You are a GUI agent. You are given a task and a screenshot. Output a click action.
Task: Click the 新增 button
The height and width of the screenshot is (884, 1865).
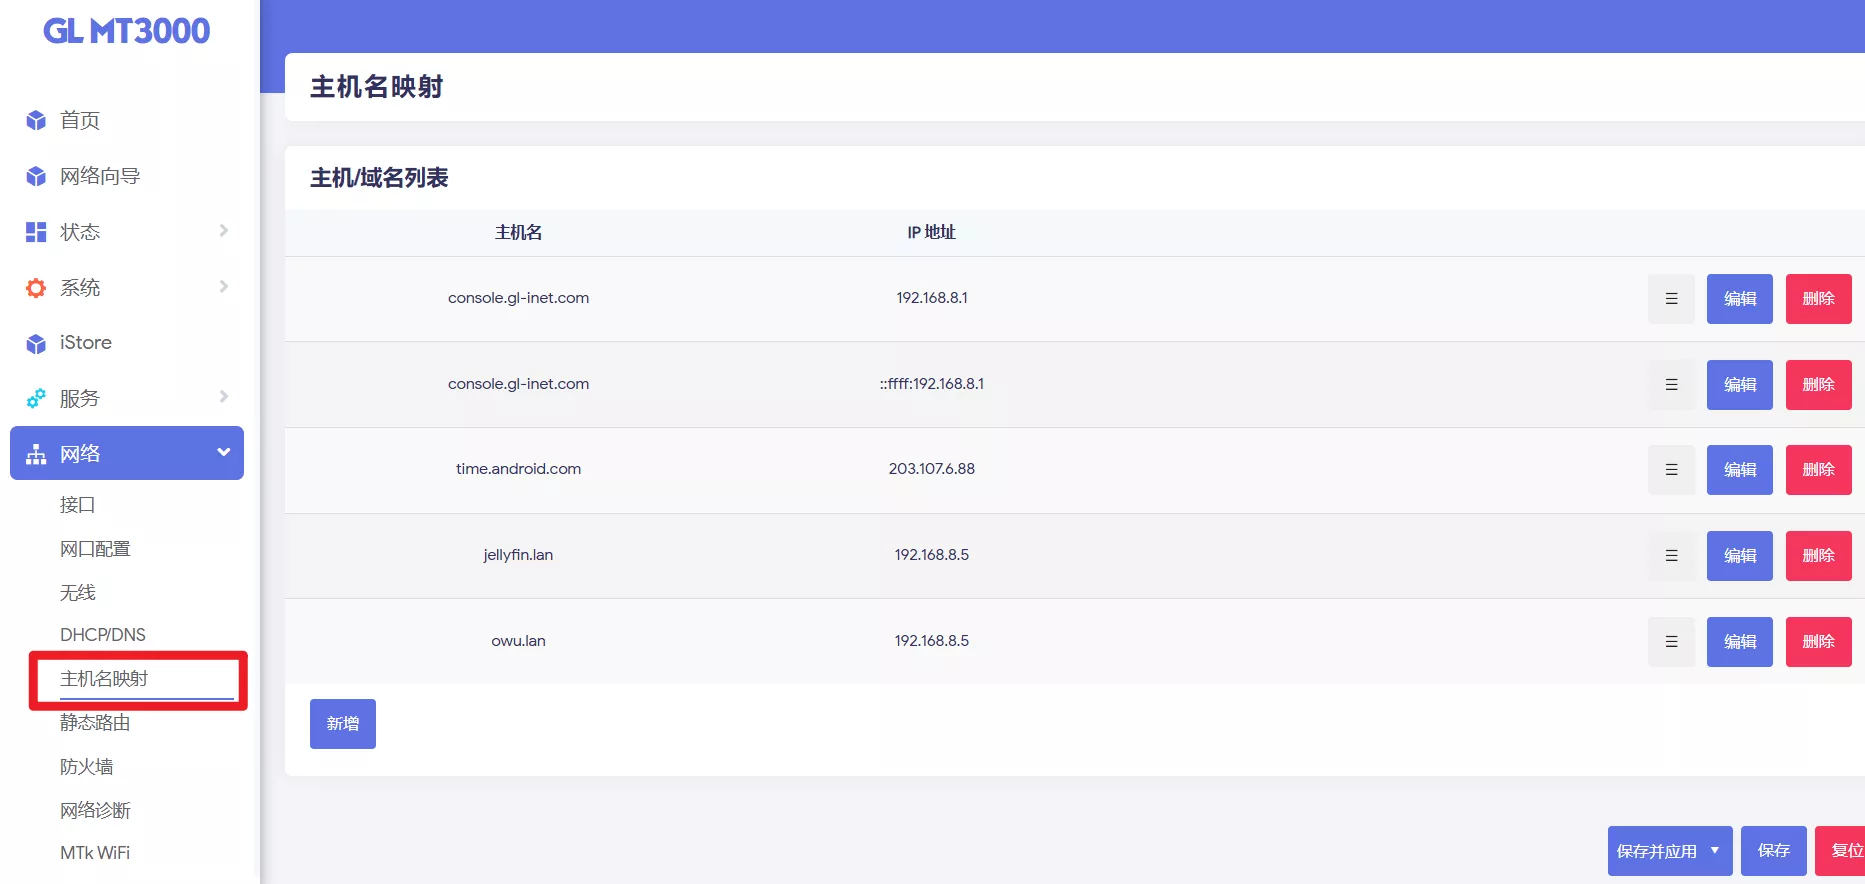[x=343, y=724]
